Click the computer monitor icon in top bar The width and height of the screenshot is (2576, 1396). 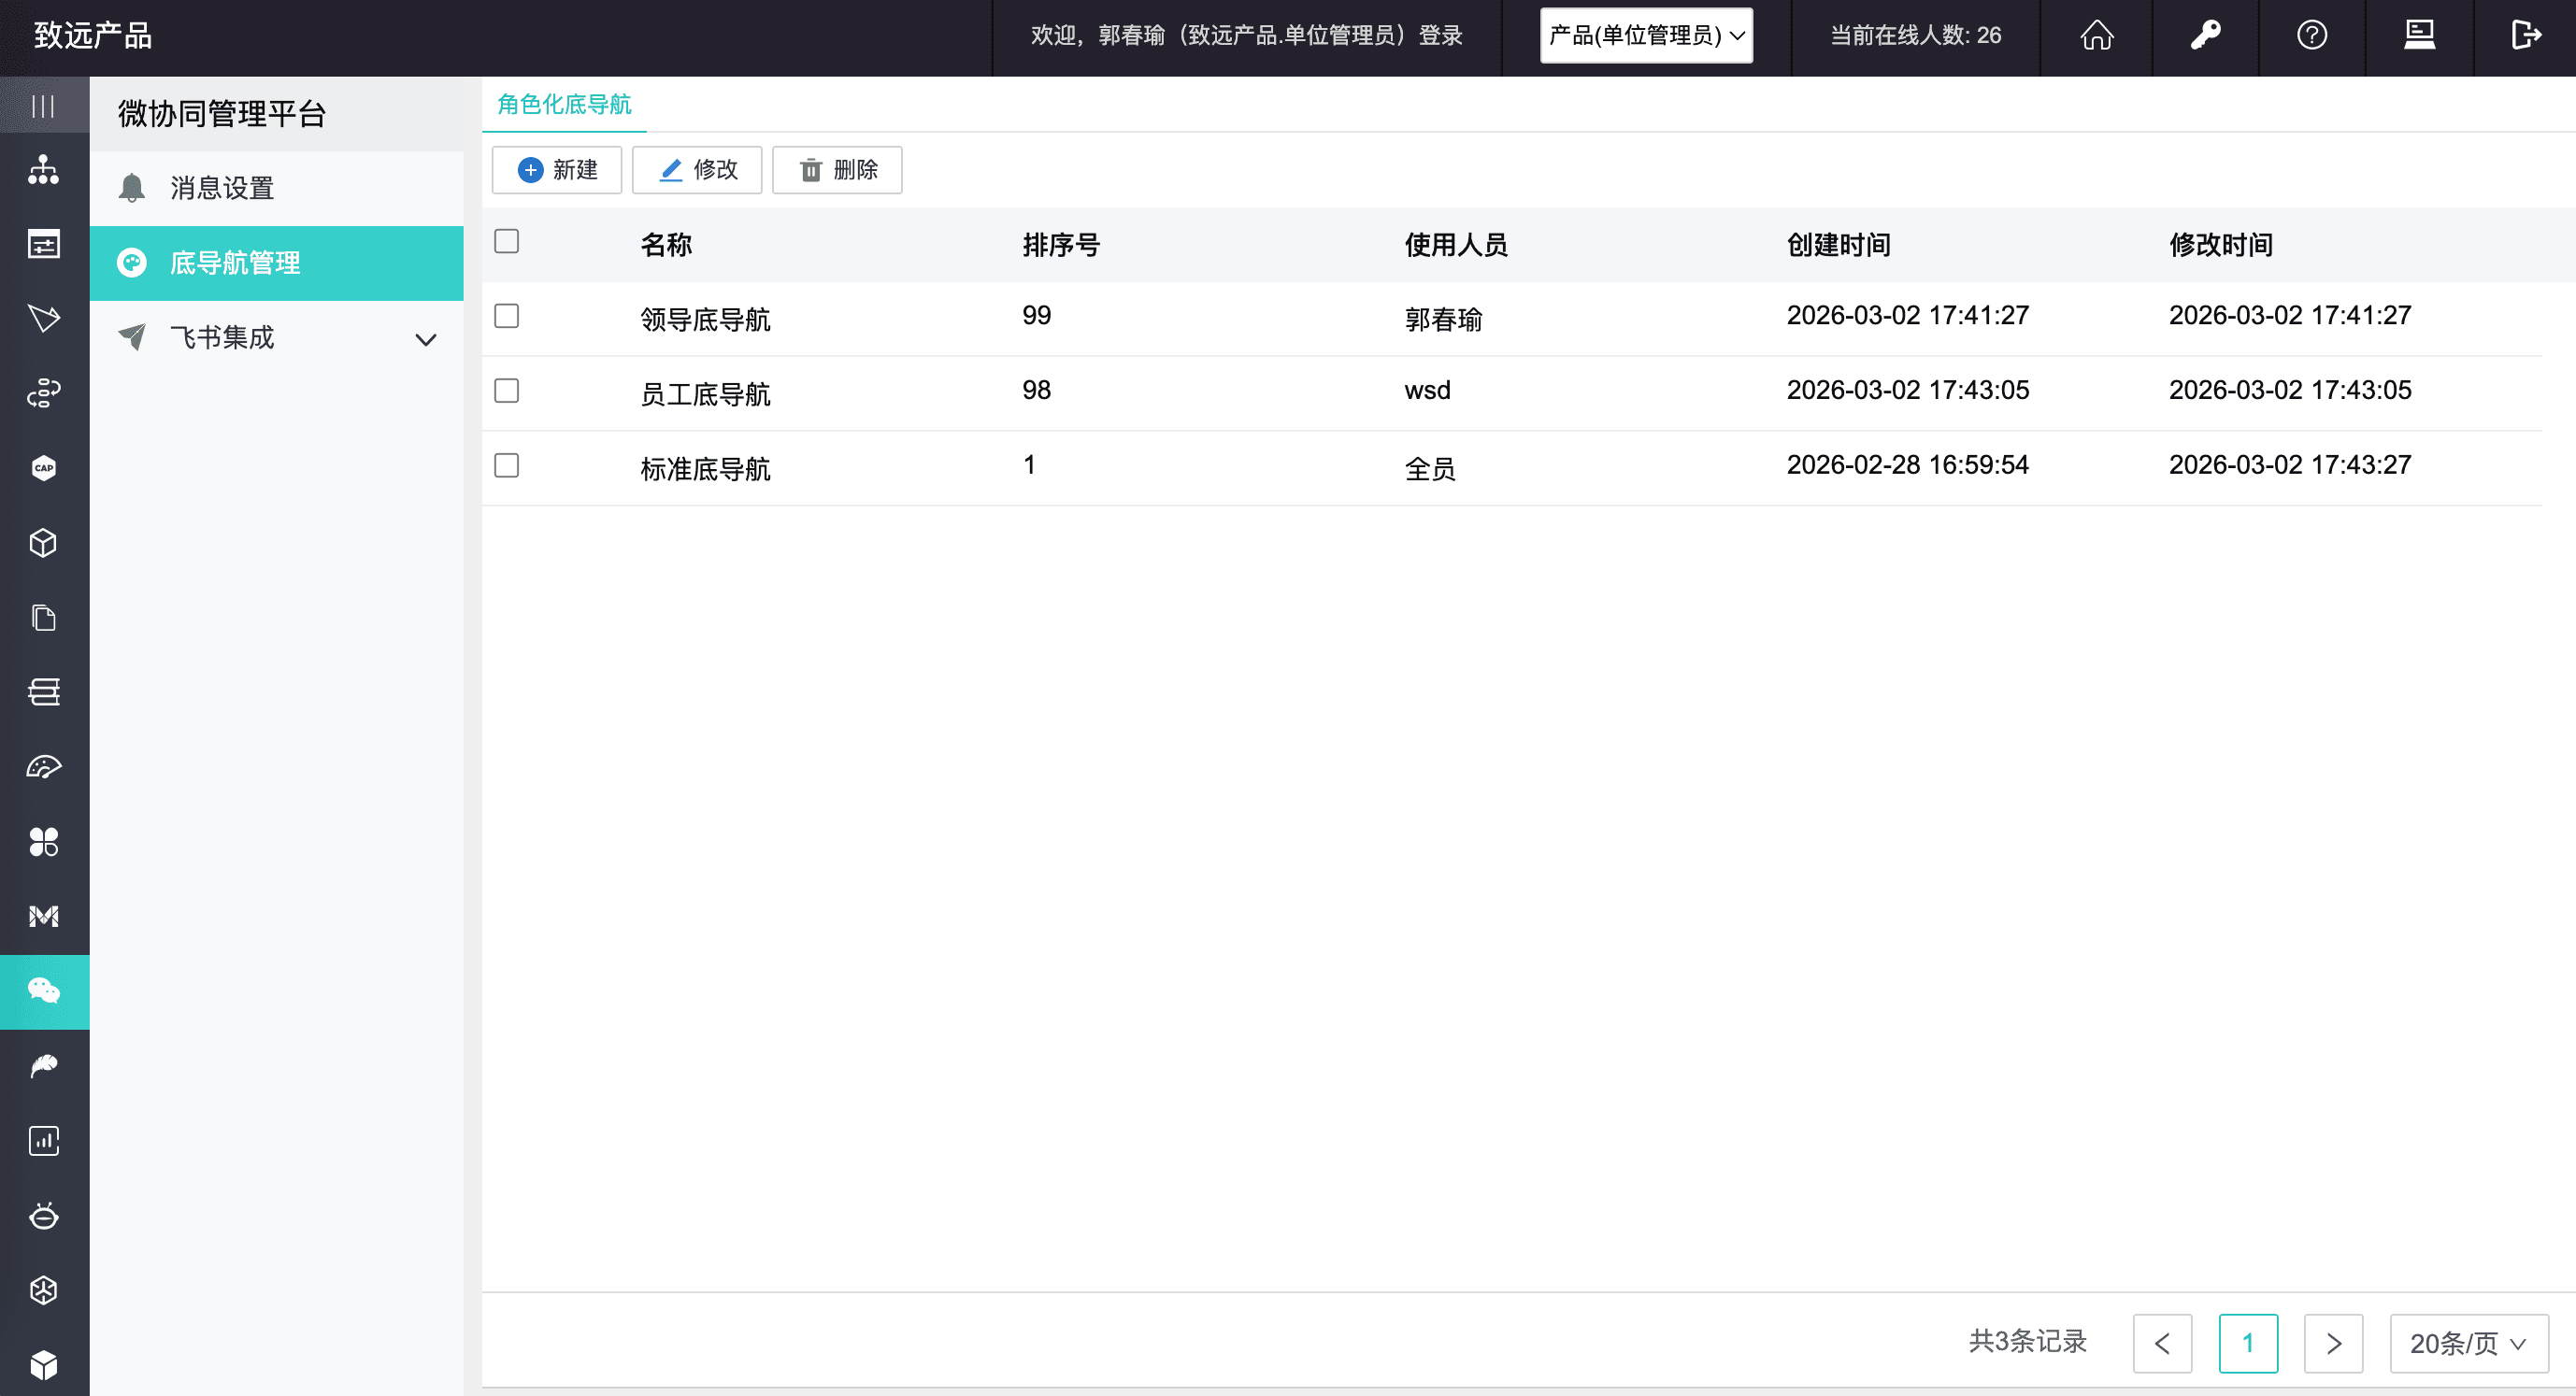(2419, 35)
